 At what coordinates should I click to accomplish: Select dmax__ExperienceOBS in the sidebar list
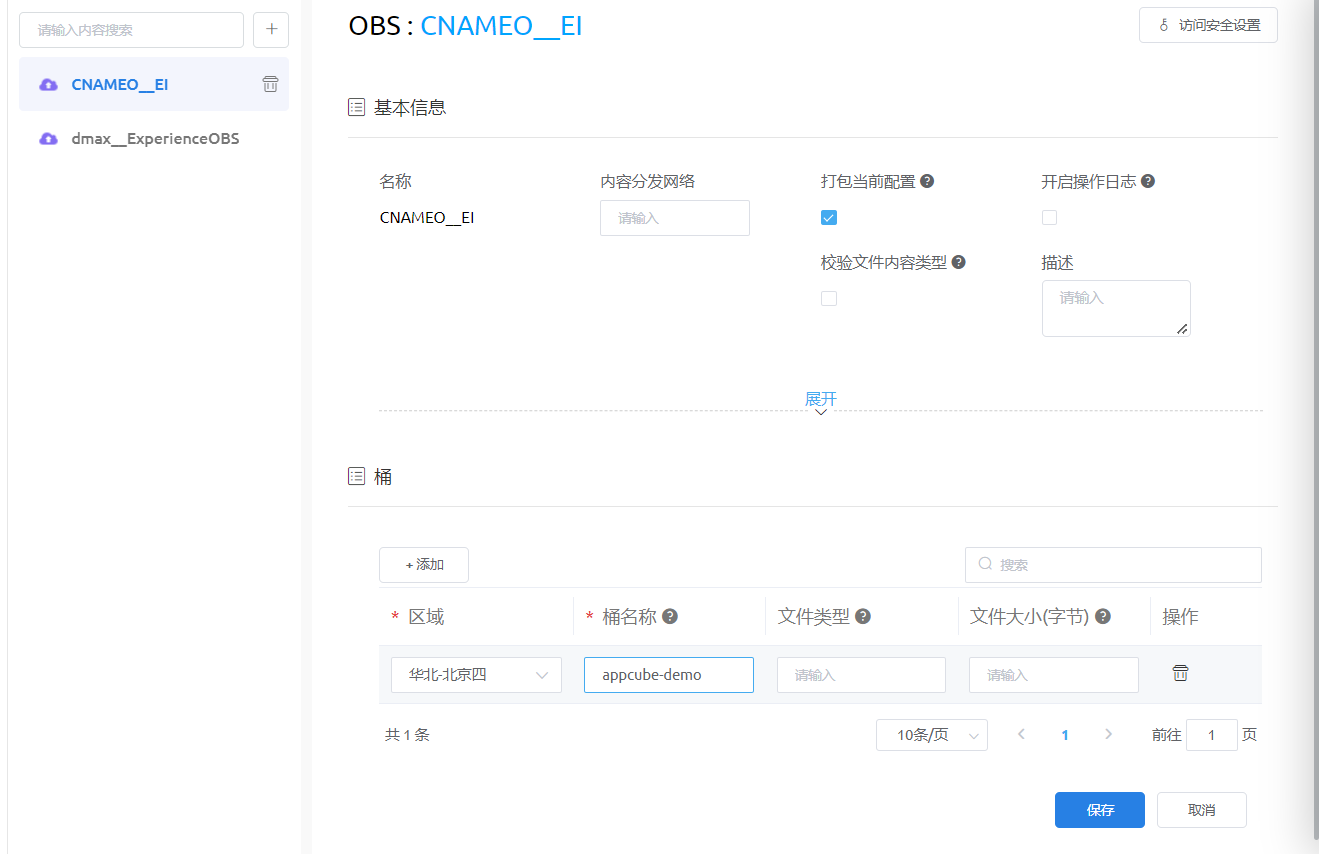click(x=153, y=139)
